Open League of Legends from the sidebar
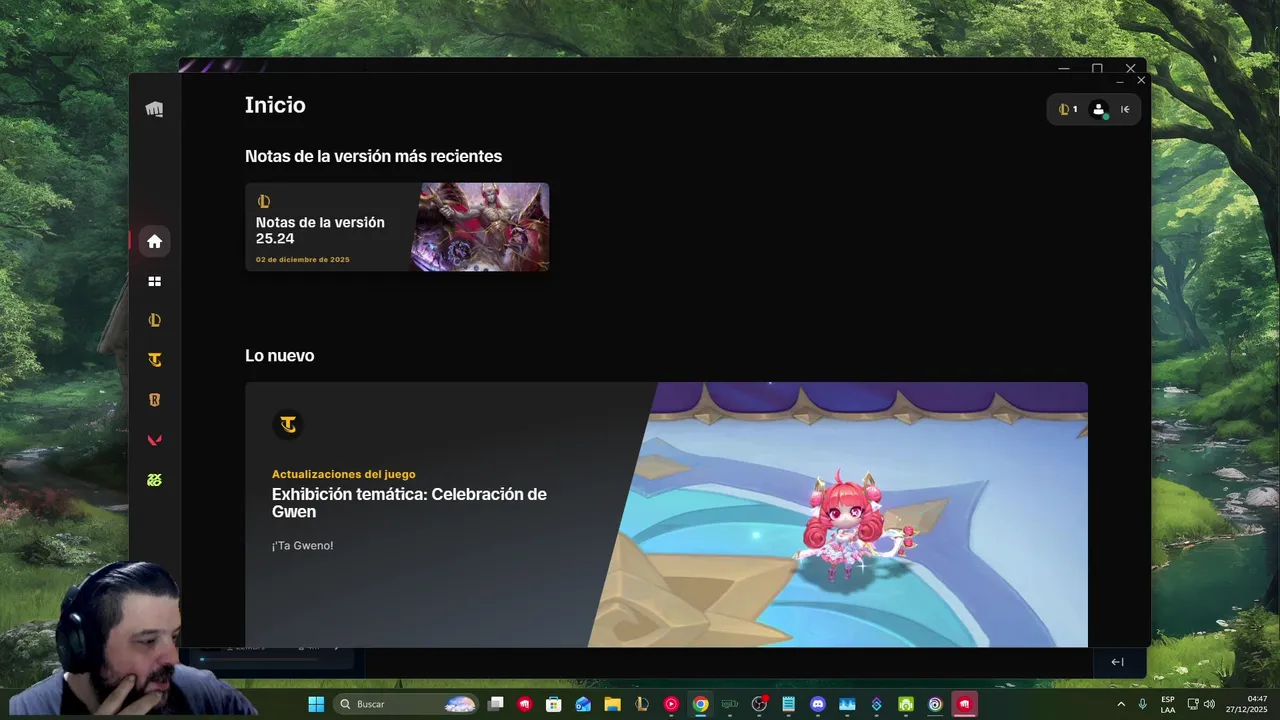The height and width of the screenshot is (720, 1280). [x=154, y=321]
